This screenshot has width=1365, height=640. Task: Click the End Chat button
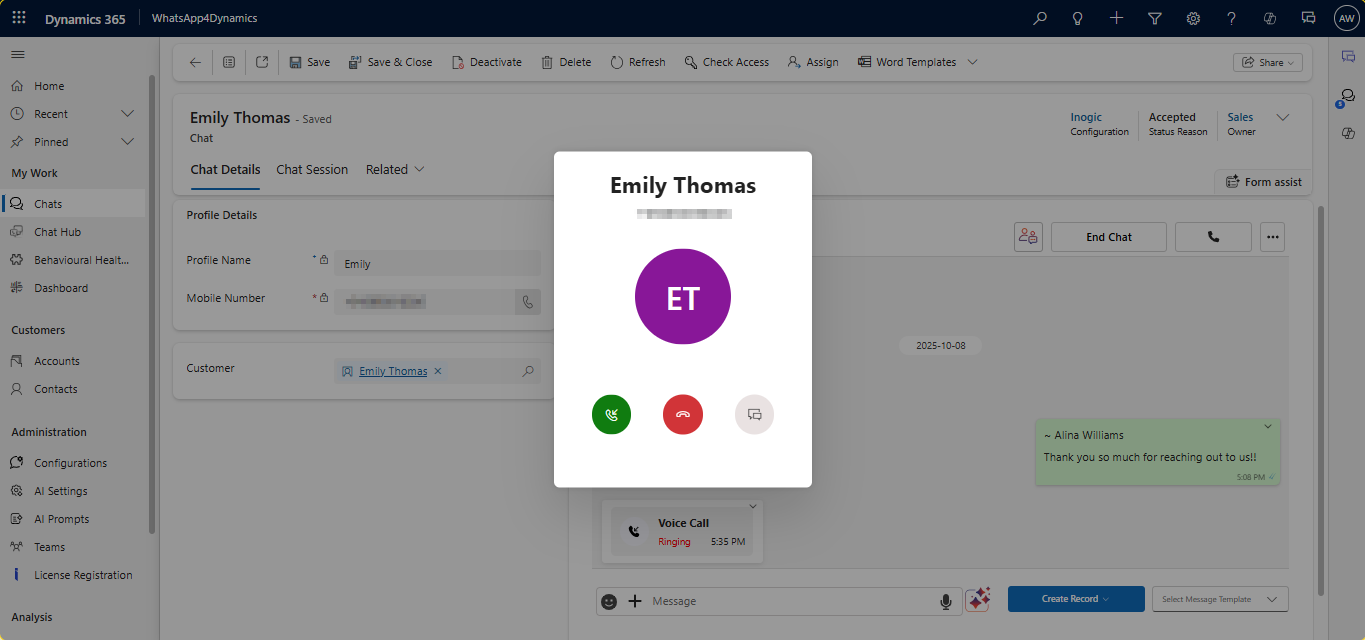[x=1109, y=237]
